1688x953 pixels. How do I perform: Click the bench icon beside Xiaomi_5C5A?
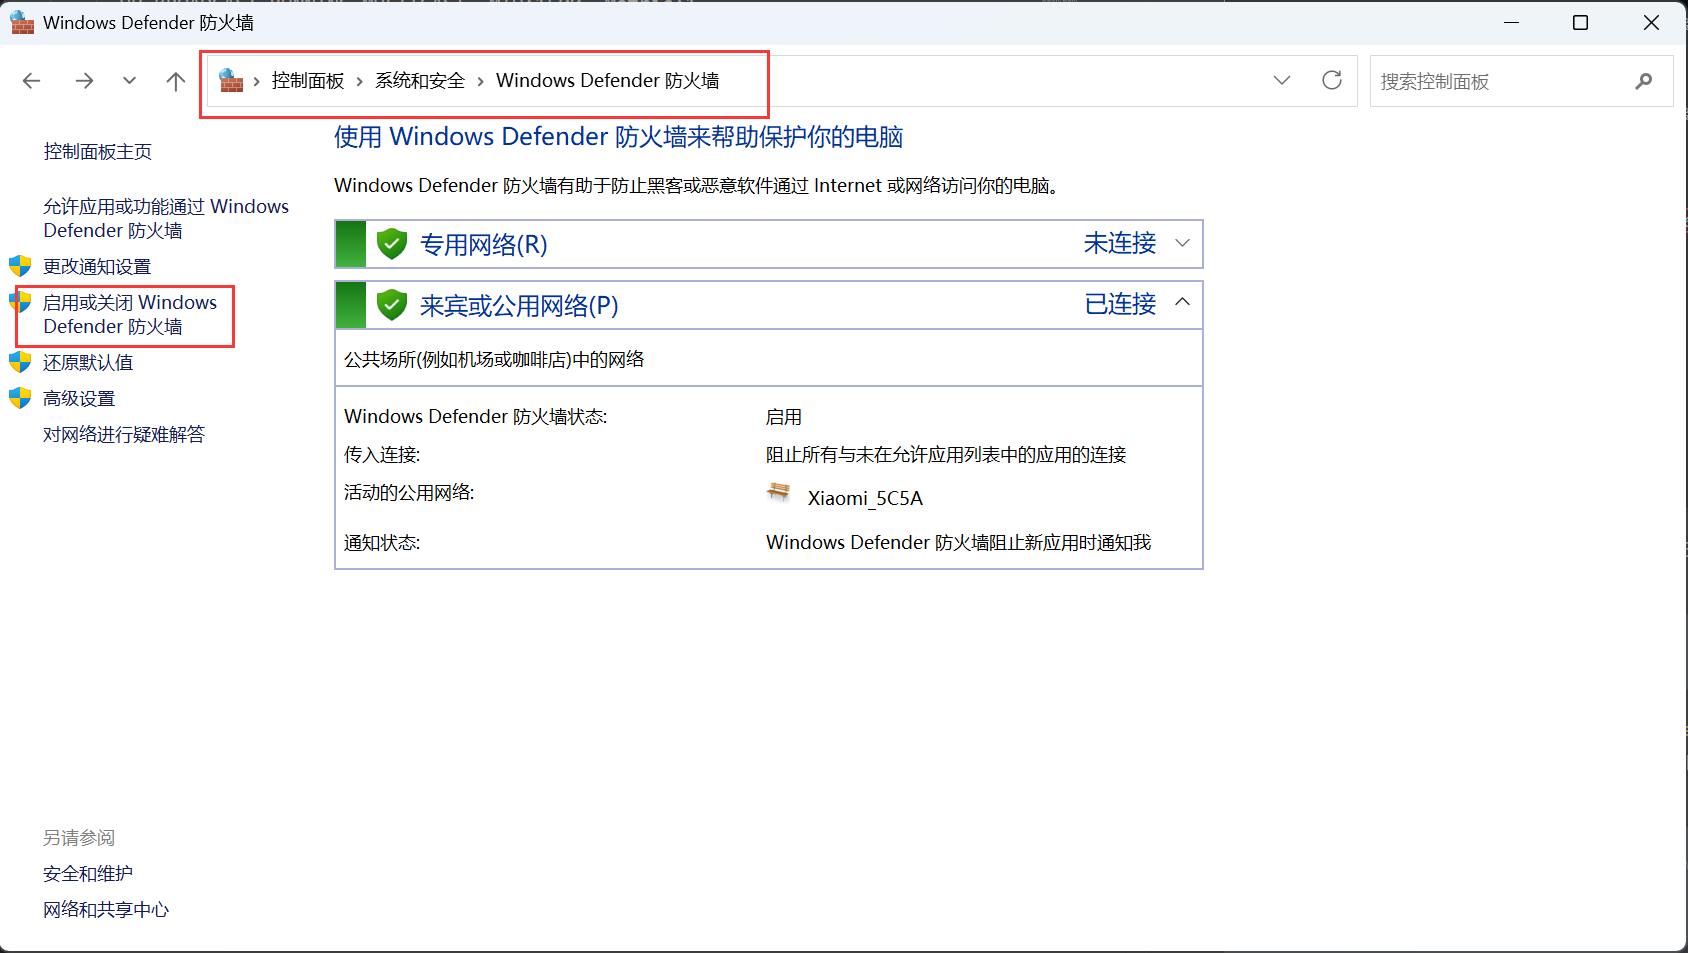pyautogui.click(x=778, y=492)
